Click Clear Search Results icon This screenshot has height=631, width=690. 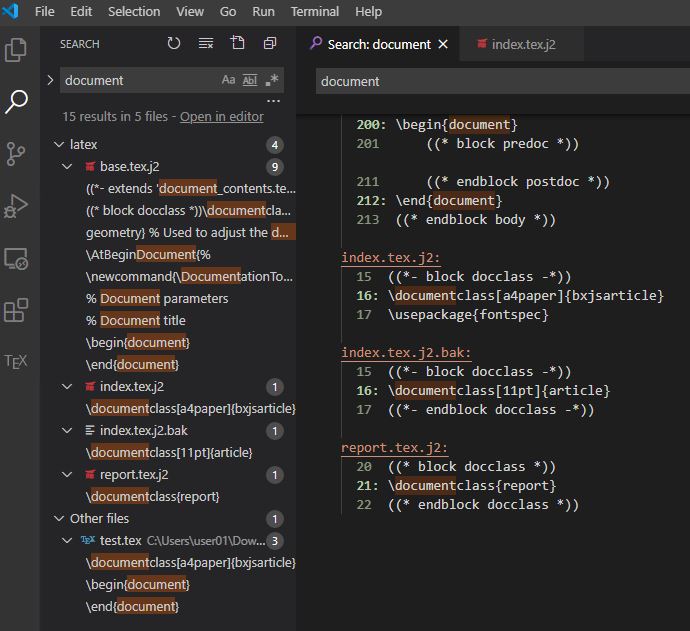click(206, 43)
